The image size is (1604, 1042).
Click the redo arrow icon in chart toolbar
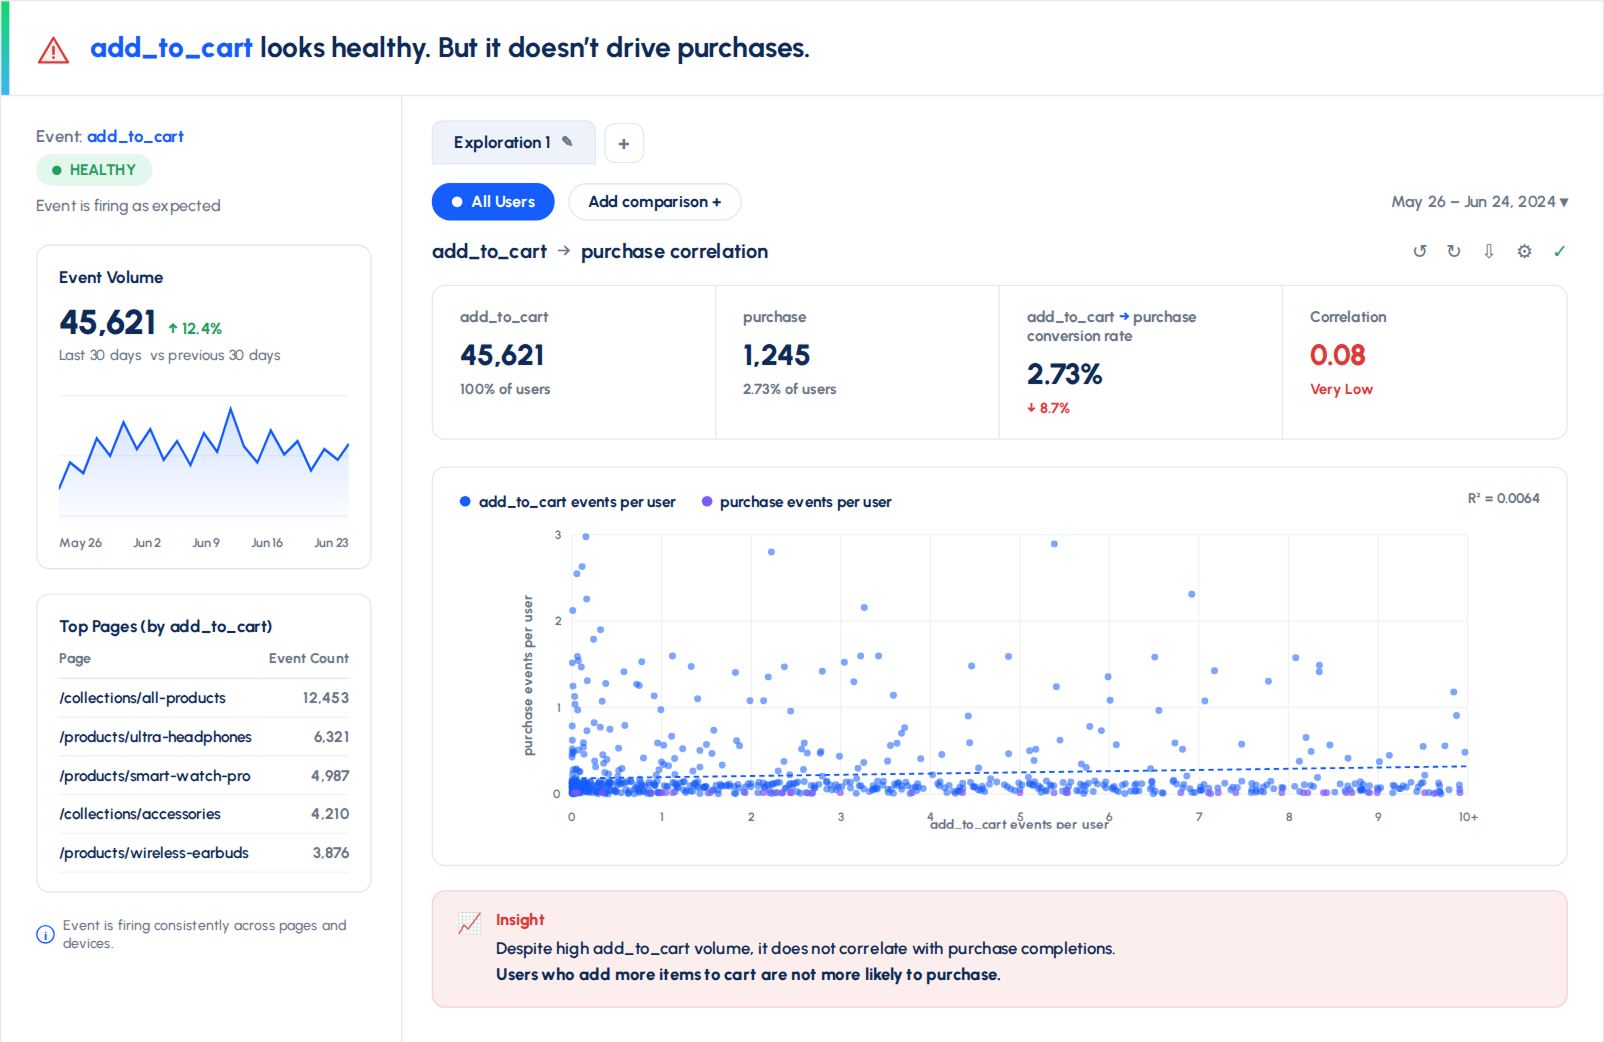point(1454,251)
